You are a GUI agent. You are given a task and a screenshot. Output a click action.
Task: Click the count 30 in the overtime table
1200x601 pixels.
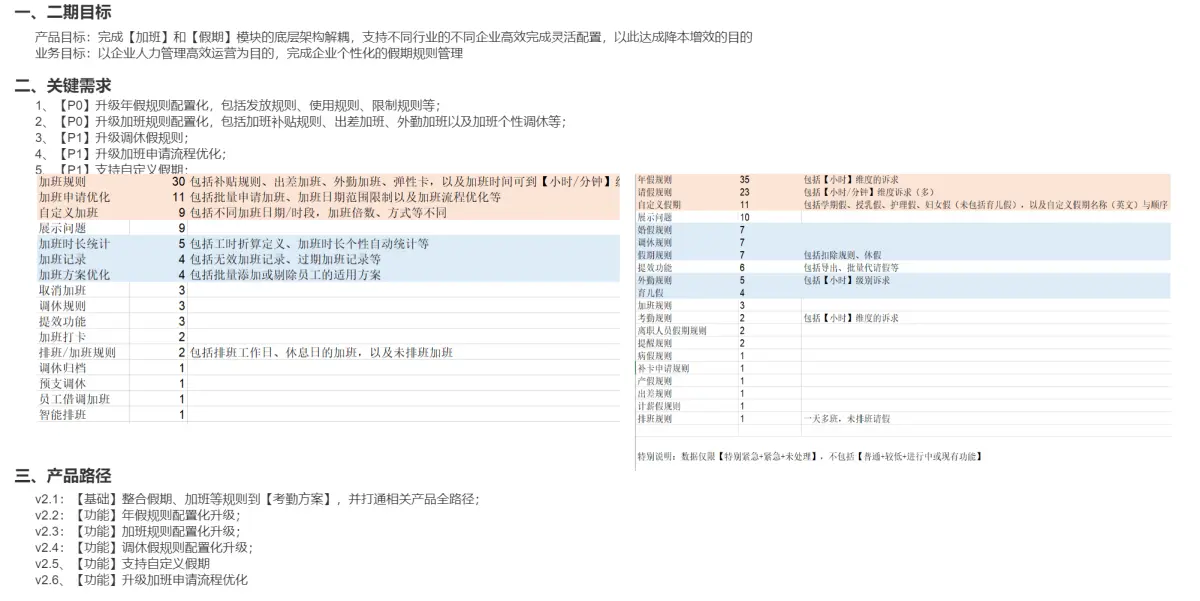(178, 182)
